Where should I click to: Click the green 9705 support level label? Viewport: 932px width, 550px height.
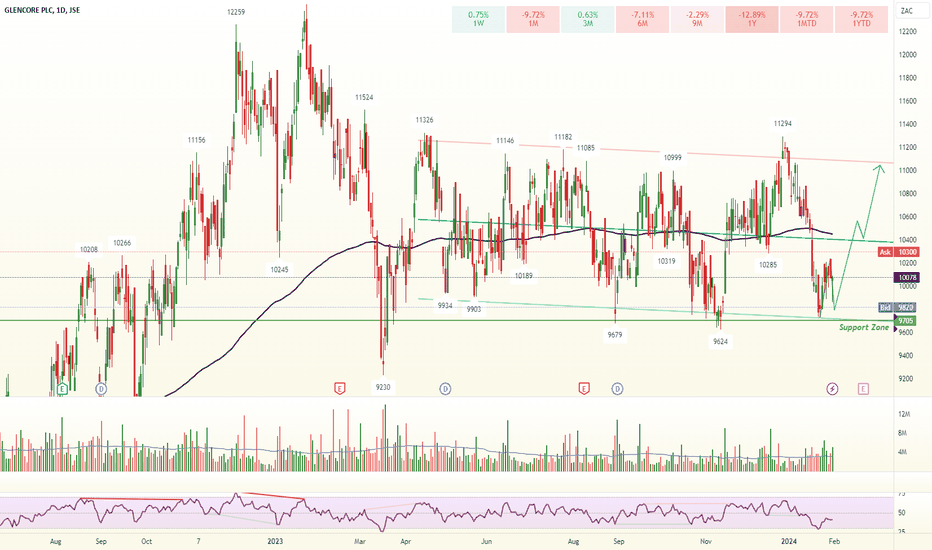[906, 320]
